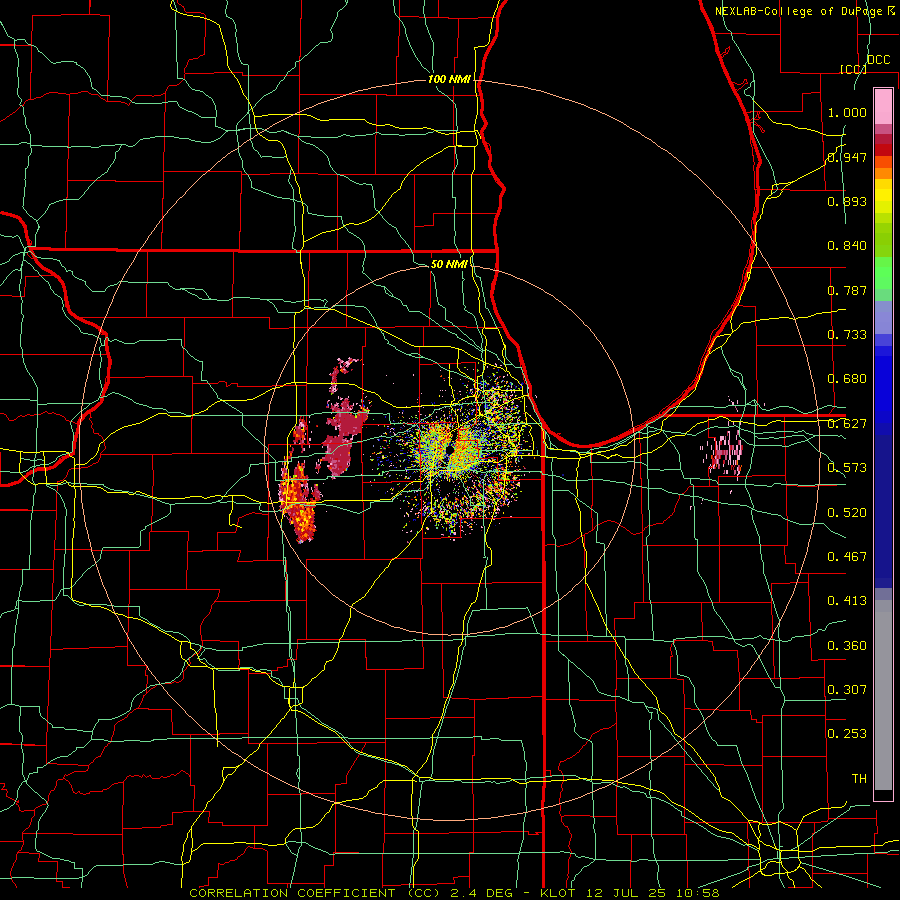The height and width of the screenshot is (900, 900).
Task: Click the 50 NMI range ring label
Action: 449,264
